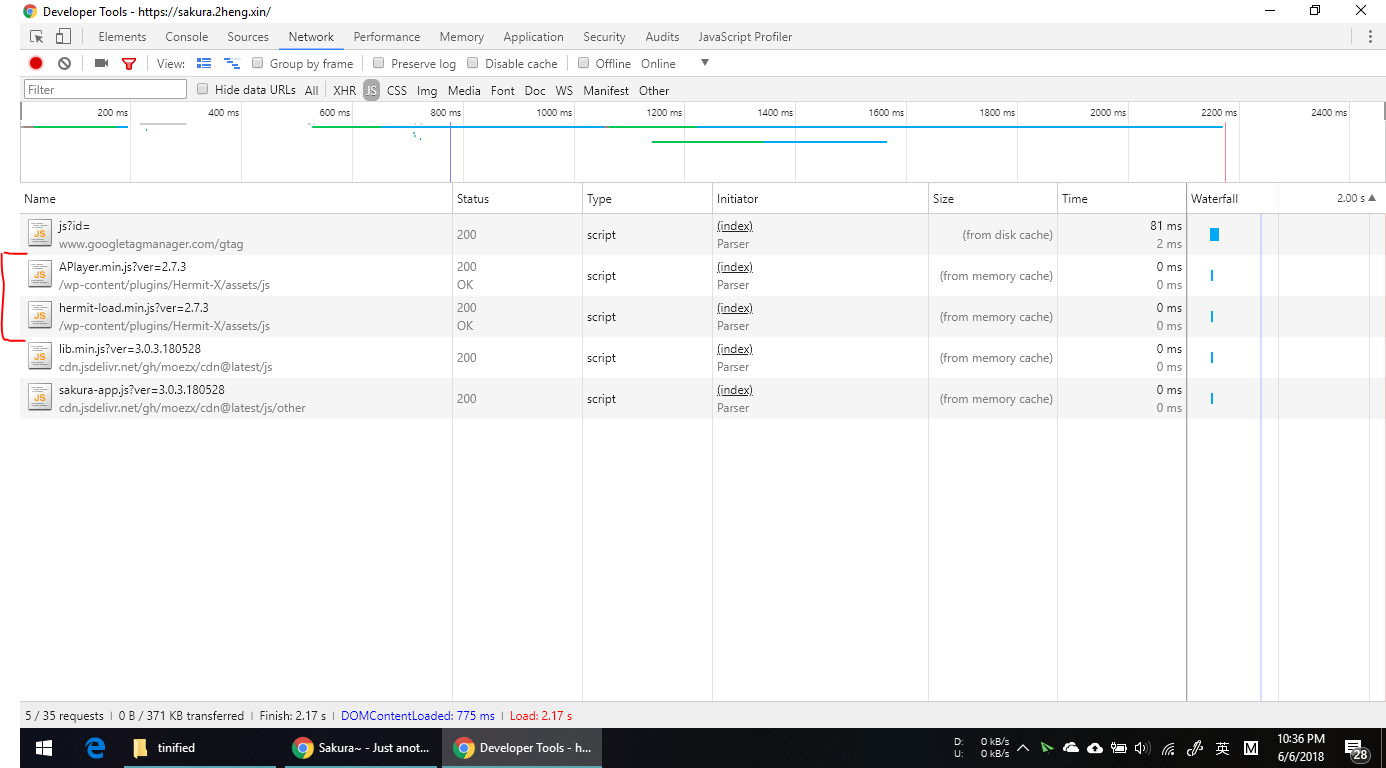Toggle the network overview view icon
The height and width of the screenshot is (768, 1386).
[x=232, y=63]
